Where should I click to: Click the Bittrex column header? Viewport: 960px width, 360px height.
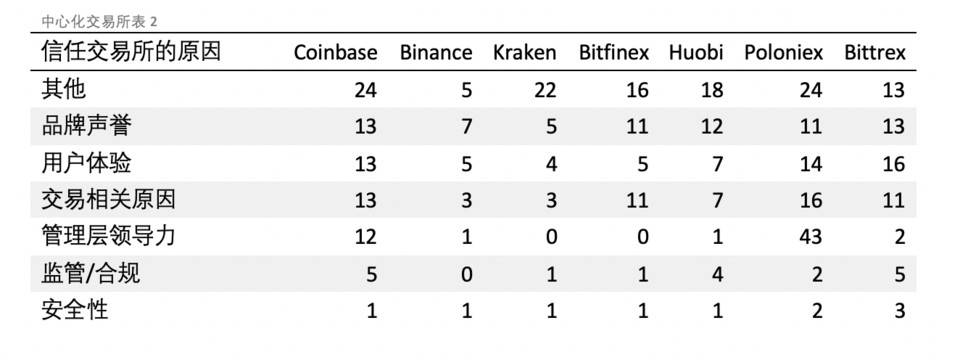coord(875,52)
